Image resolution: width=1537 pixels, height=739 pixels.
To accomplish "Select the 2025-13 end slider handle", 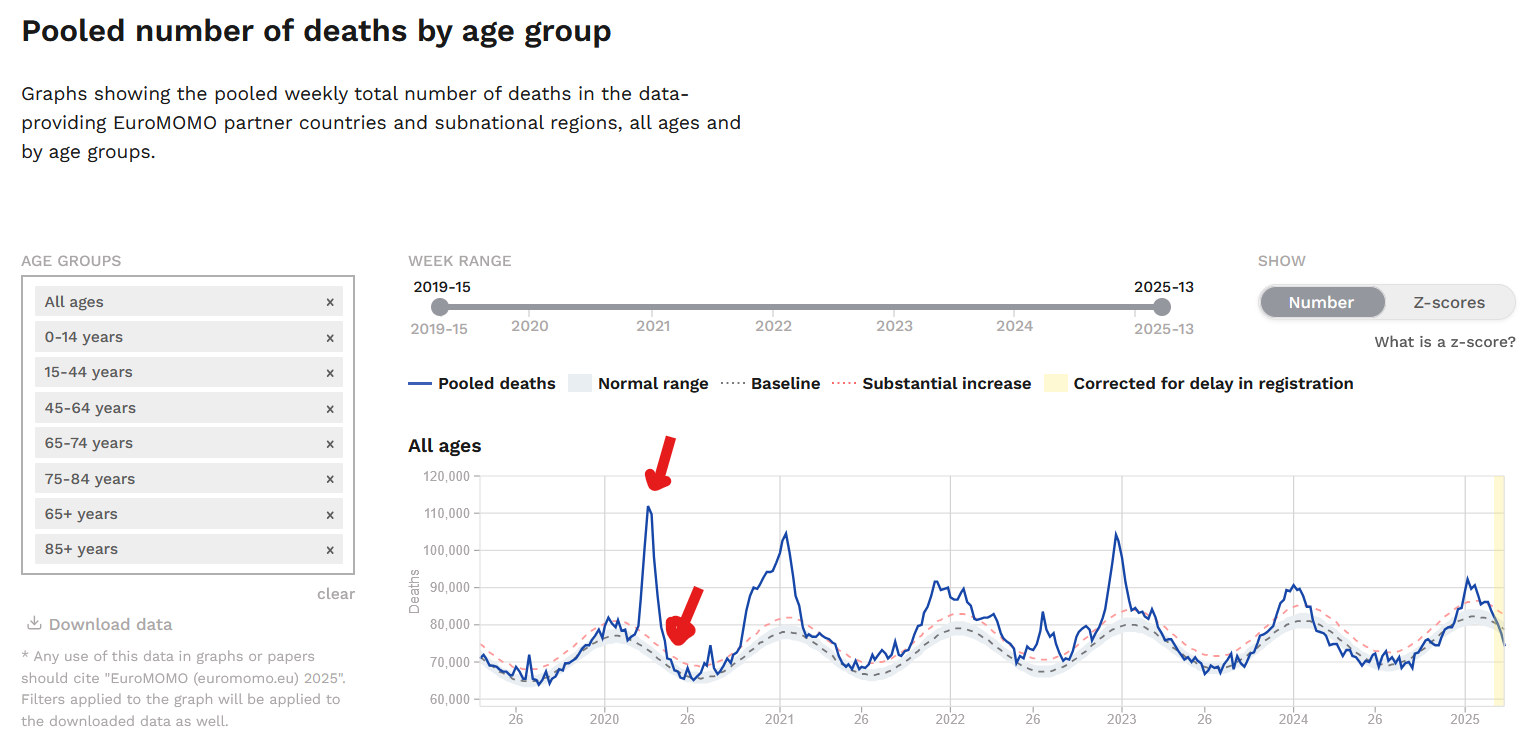I will point(1161,307).
